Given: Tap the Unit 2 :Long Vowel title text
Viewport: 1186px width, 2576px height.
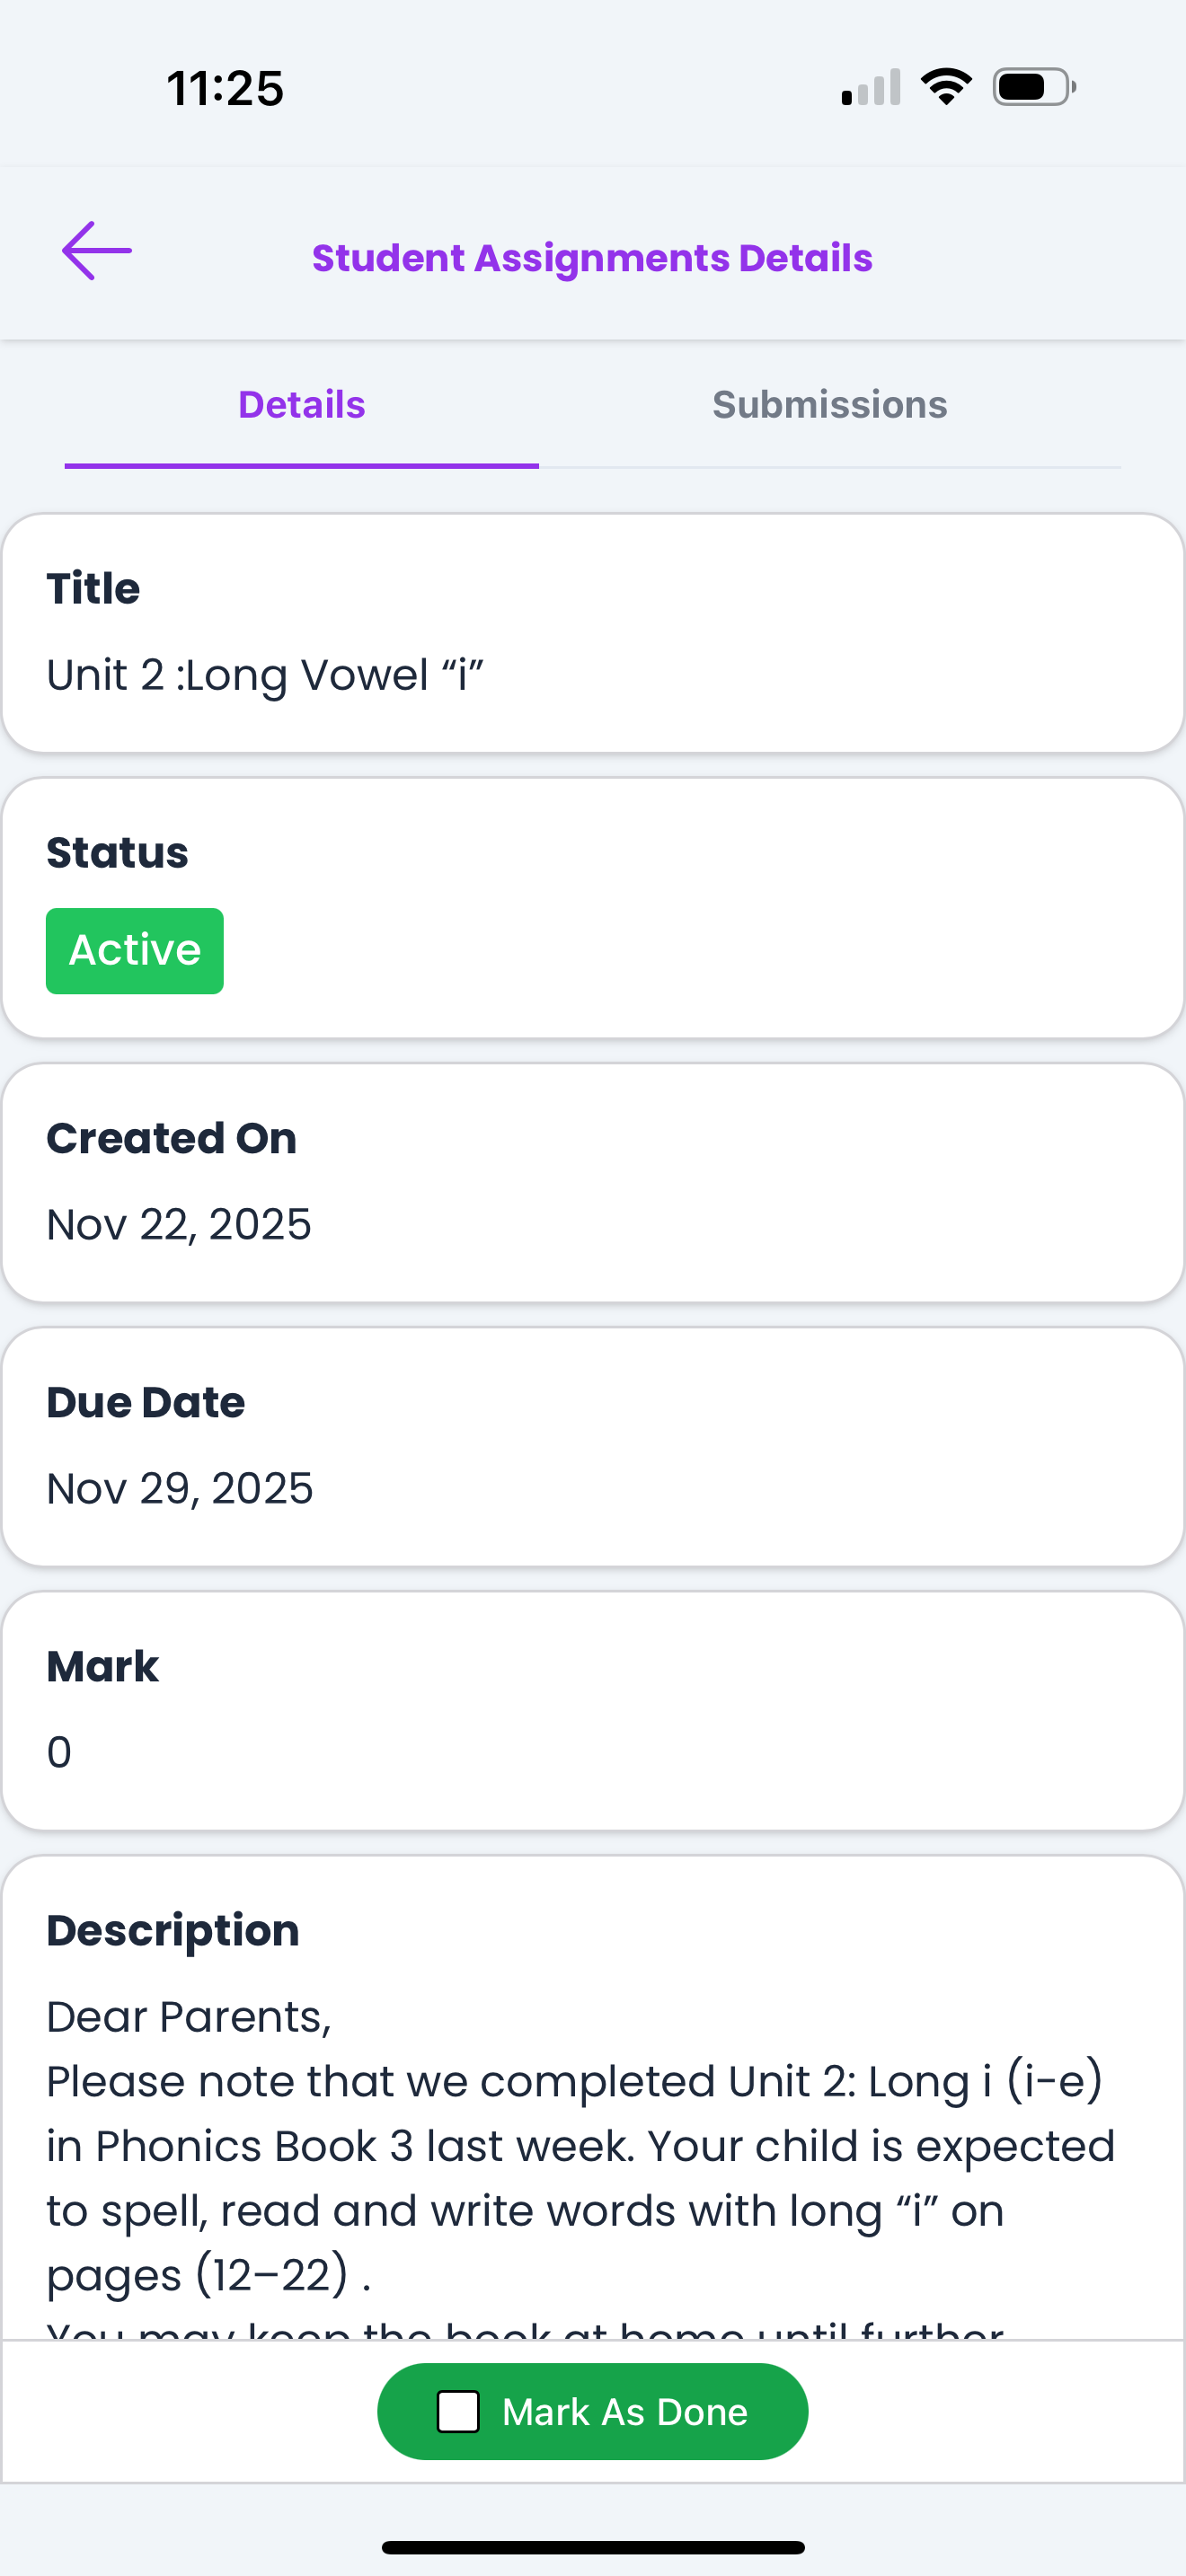Looking at the screenshot, I should (x=265, y=675).
